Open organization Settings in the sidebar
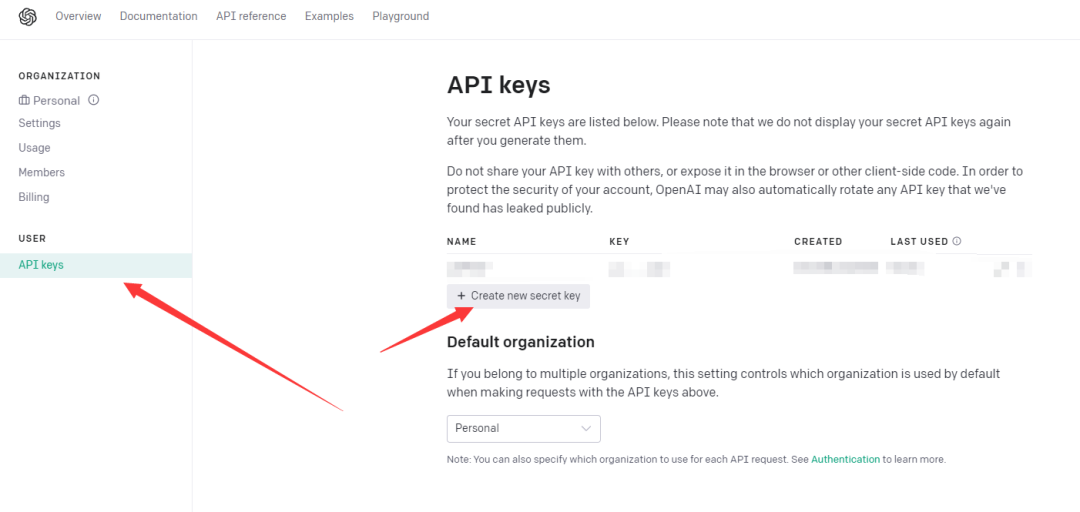 39,123
